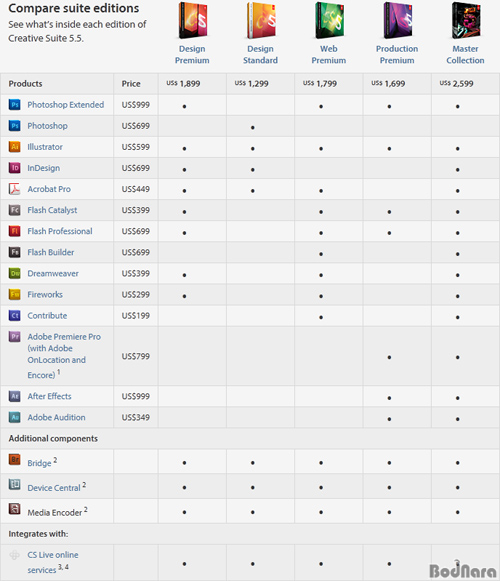The width and height of the screenshot is (500, 581).
Task: Select the Flash Professional link
Action: point(60,231)
